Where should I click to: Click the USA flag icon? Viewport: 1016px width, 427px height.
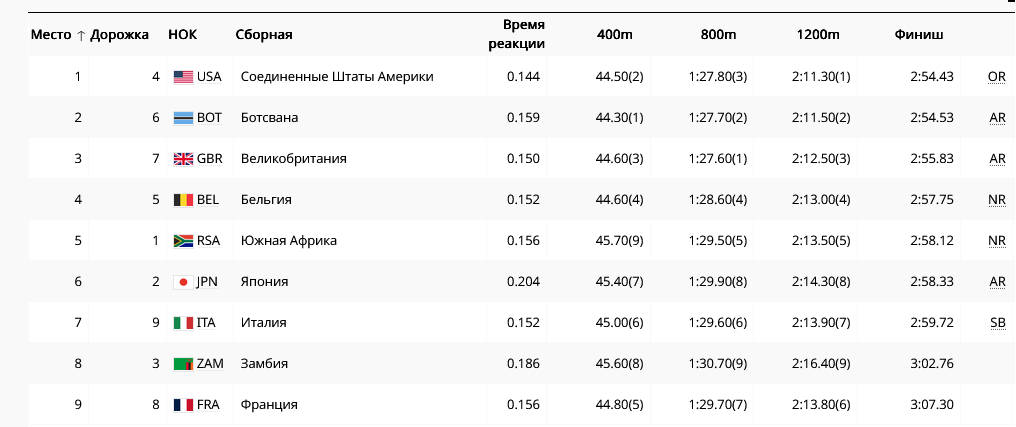(x=183, y=77)
